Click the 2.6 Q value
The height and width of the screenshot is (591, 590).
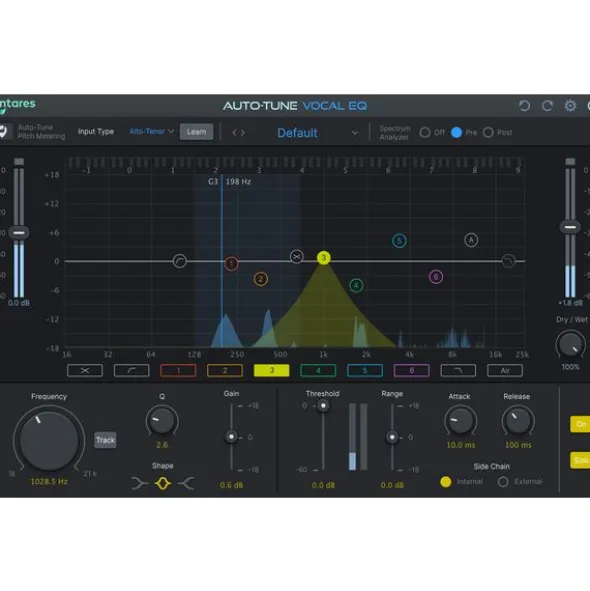tap(162, 445)
